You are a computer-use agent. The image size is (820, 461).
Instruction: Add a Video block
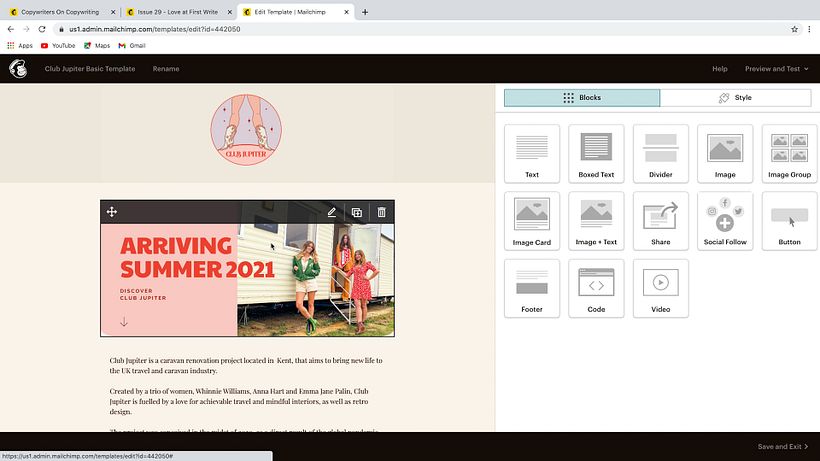[x=661, y=288]
